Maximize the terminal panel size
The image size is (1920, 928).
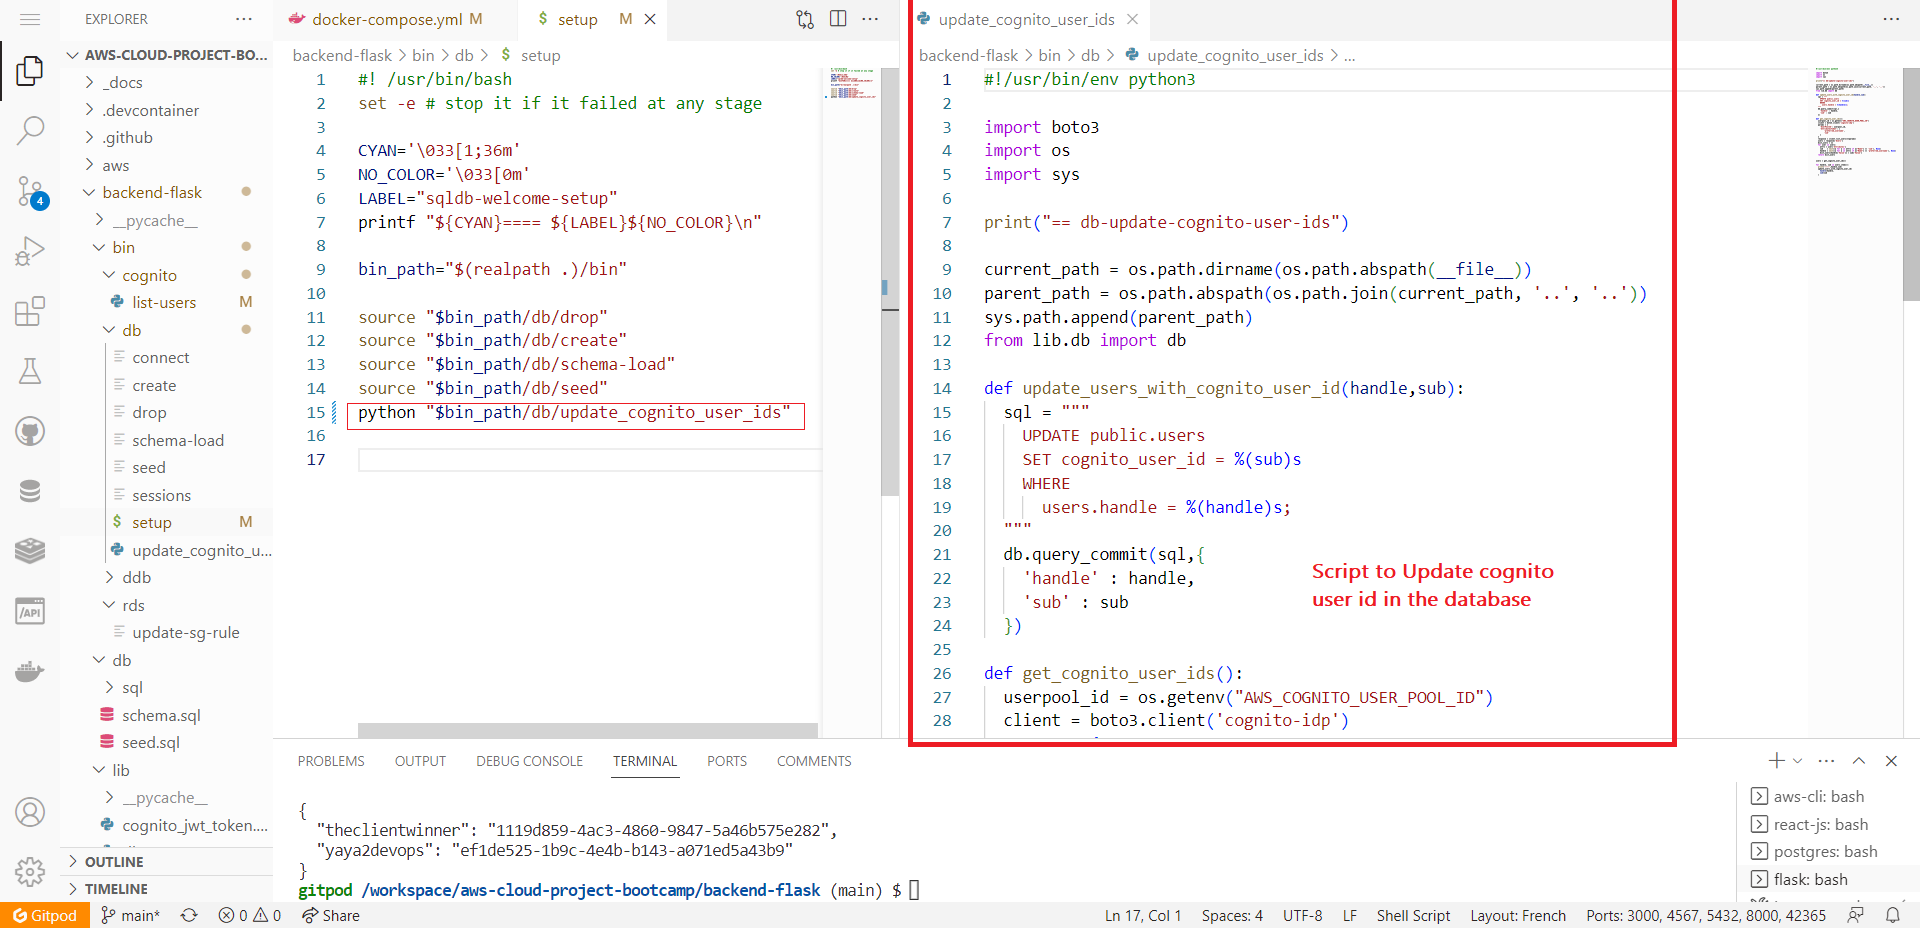click(1859, 761)
